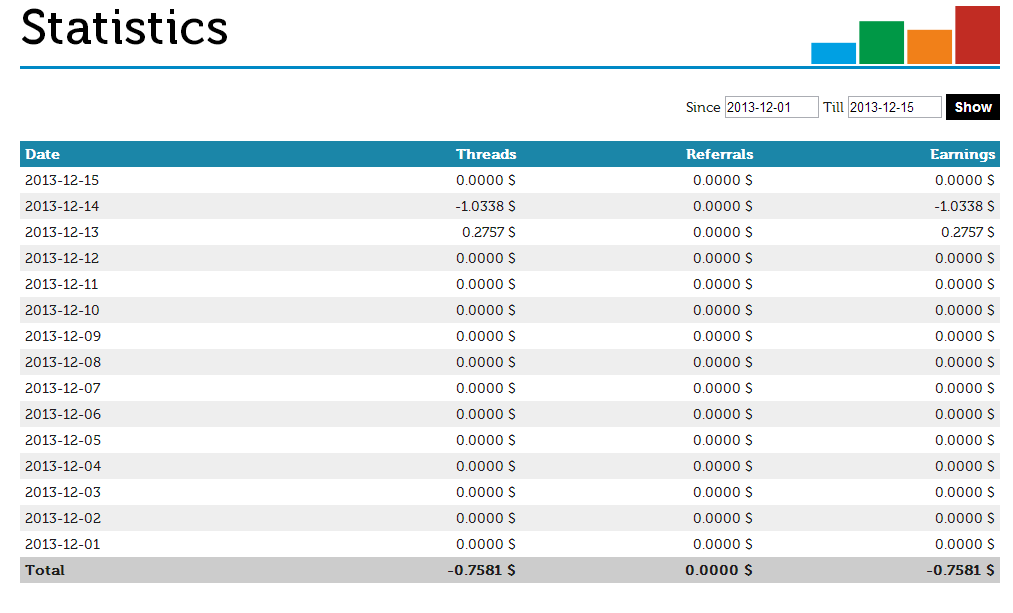Select the 2013-12-10 date cell
Viewport: 1013px width, 613px height.
62,310
